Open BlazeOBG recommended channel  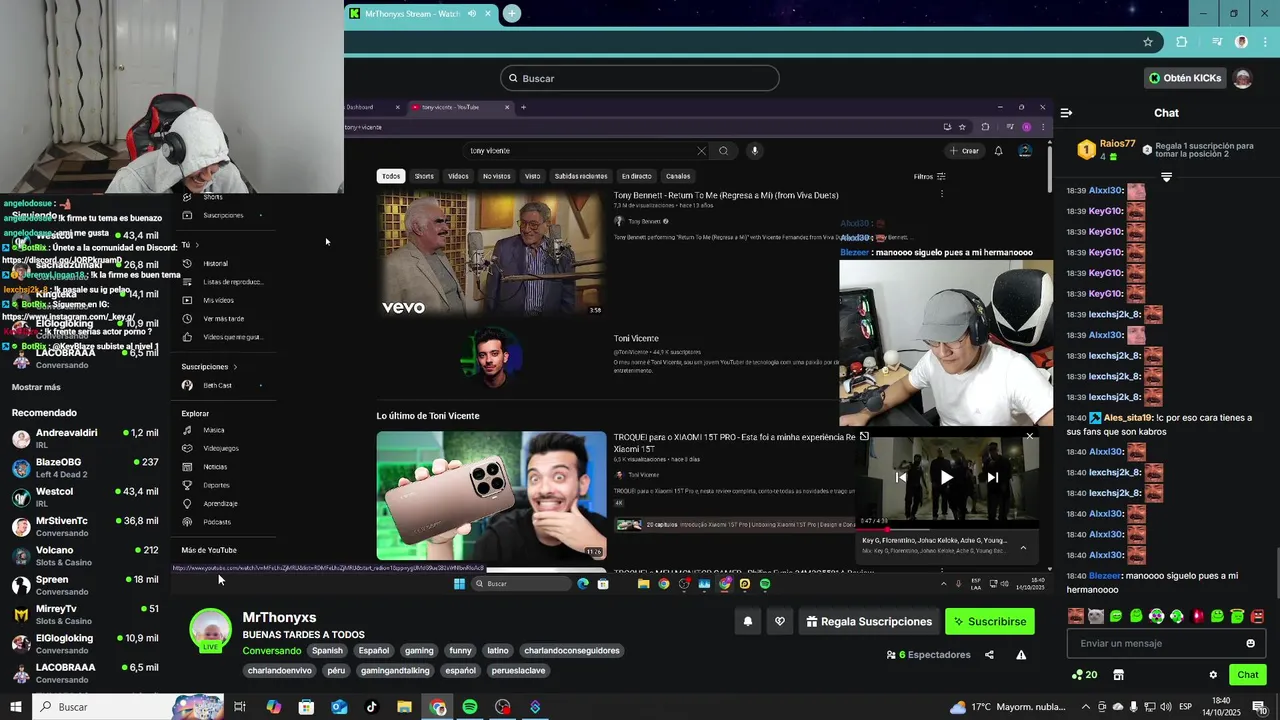(x=85, y=468)
